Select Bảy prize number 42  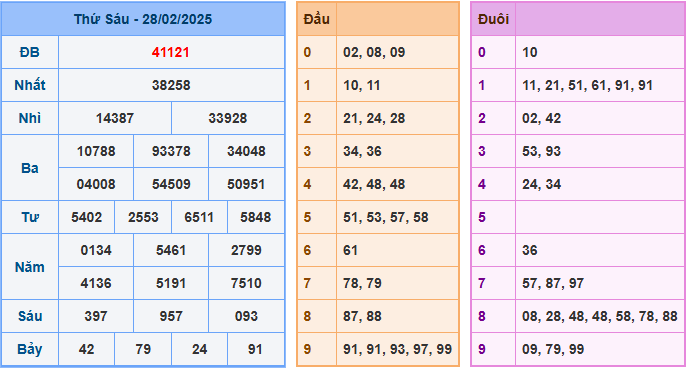click(x=86, y=349)
